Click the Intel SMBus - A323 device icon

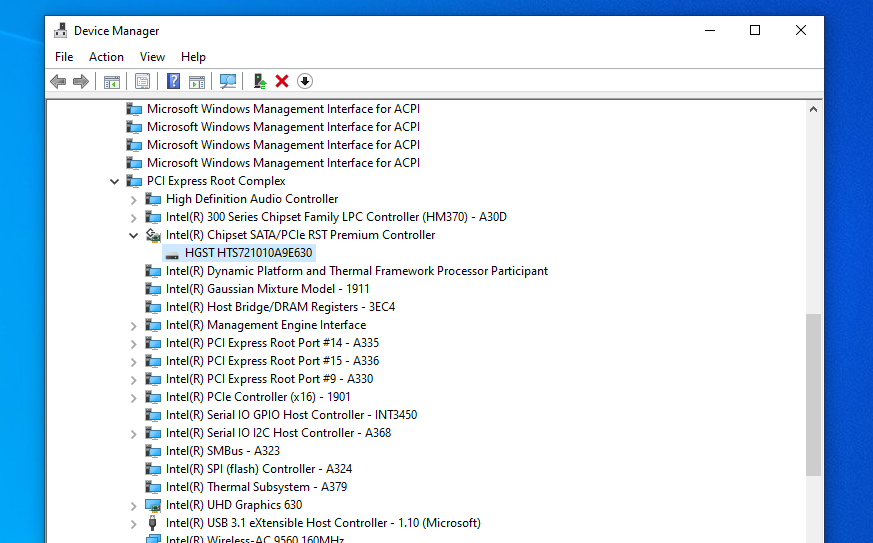[153, 451]
